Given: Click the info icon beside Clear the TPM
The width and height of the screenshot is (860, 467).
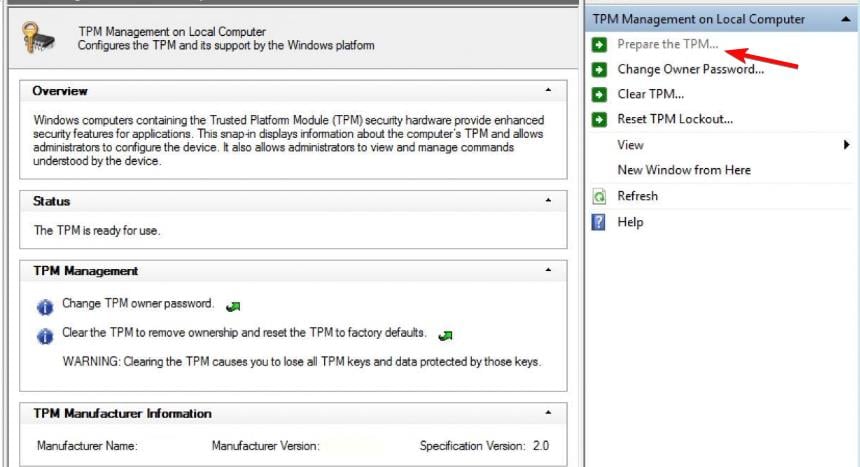Looking at the screenshot, I should (45, 335).
